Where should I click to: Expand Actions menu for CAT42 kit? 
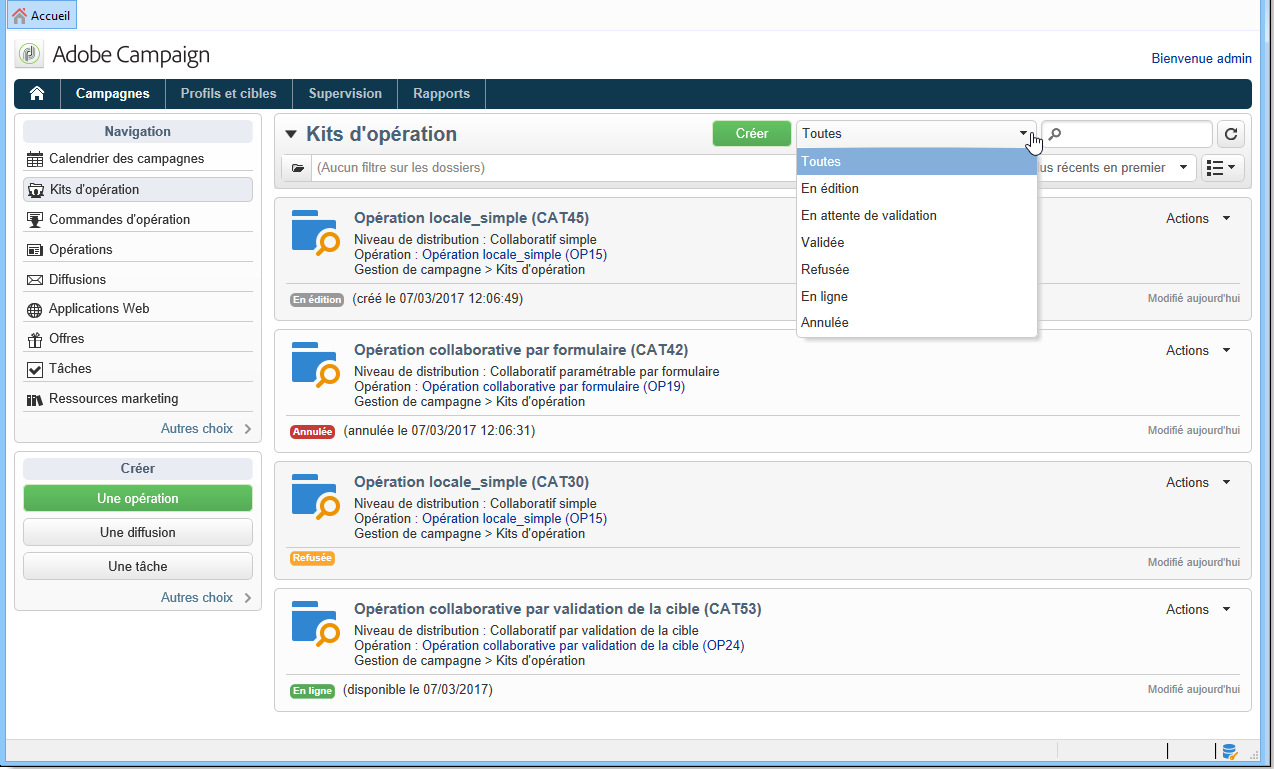coord(1198,351)
